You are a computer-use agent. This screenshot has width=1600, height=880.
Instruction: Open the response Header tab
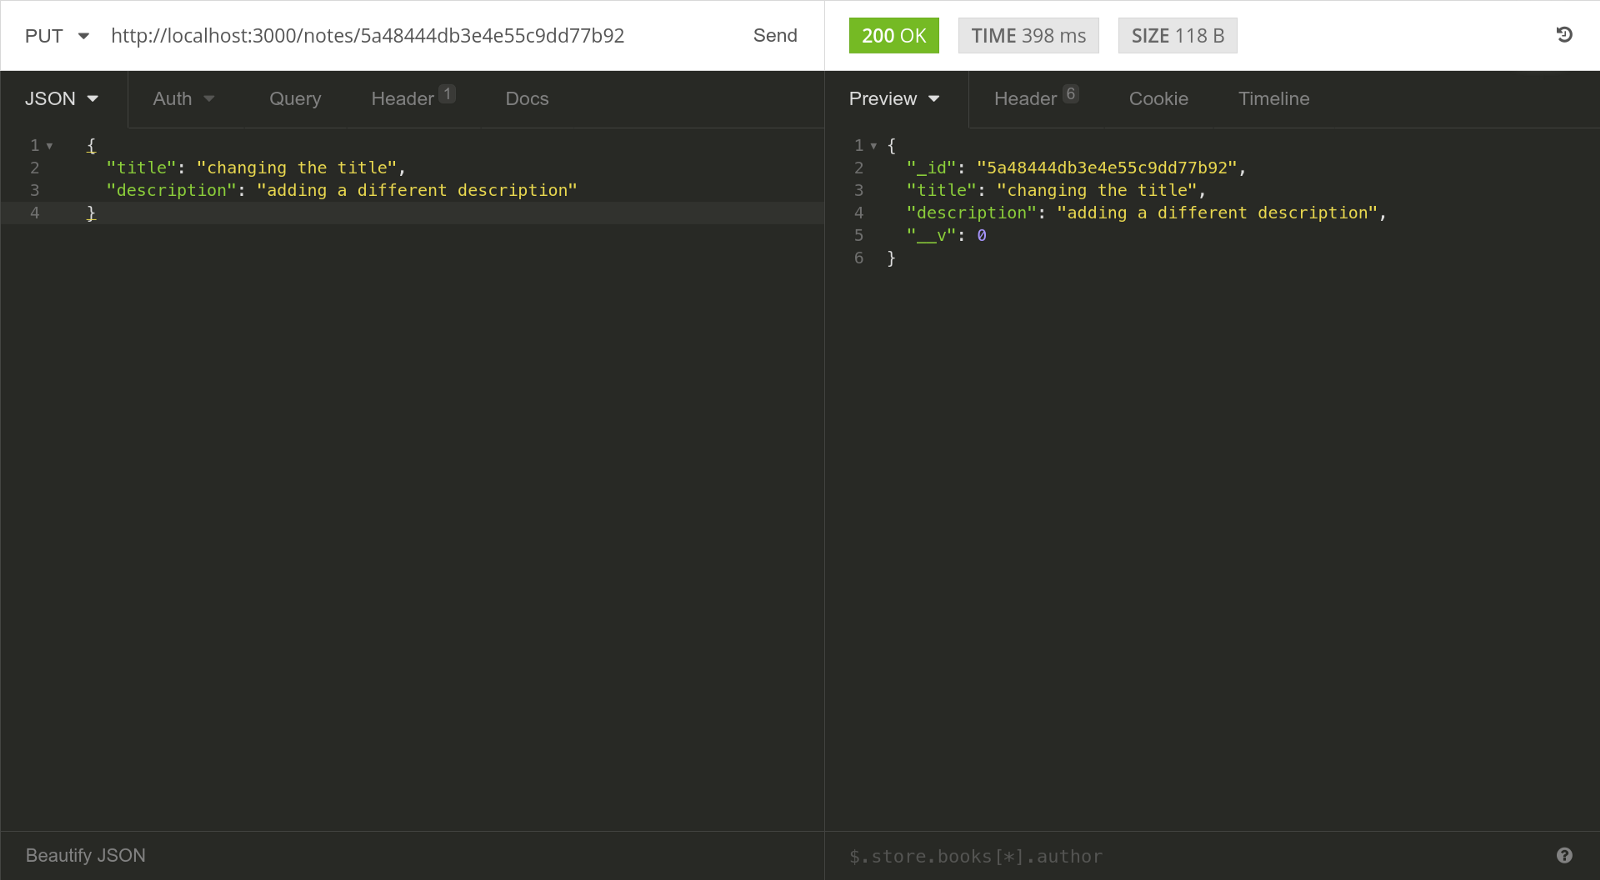(x=1025, y=99)
